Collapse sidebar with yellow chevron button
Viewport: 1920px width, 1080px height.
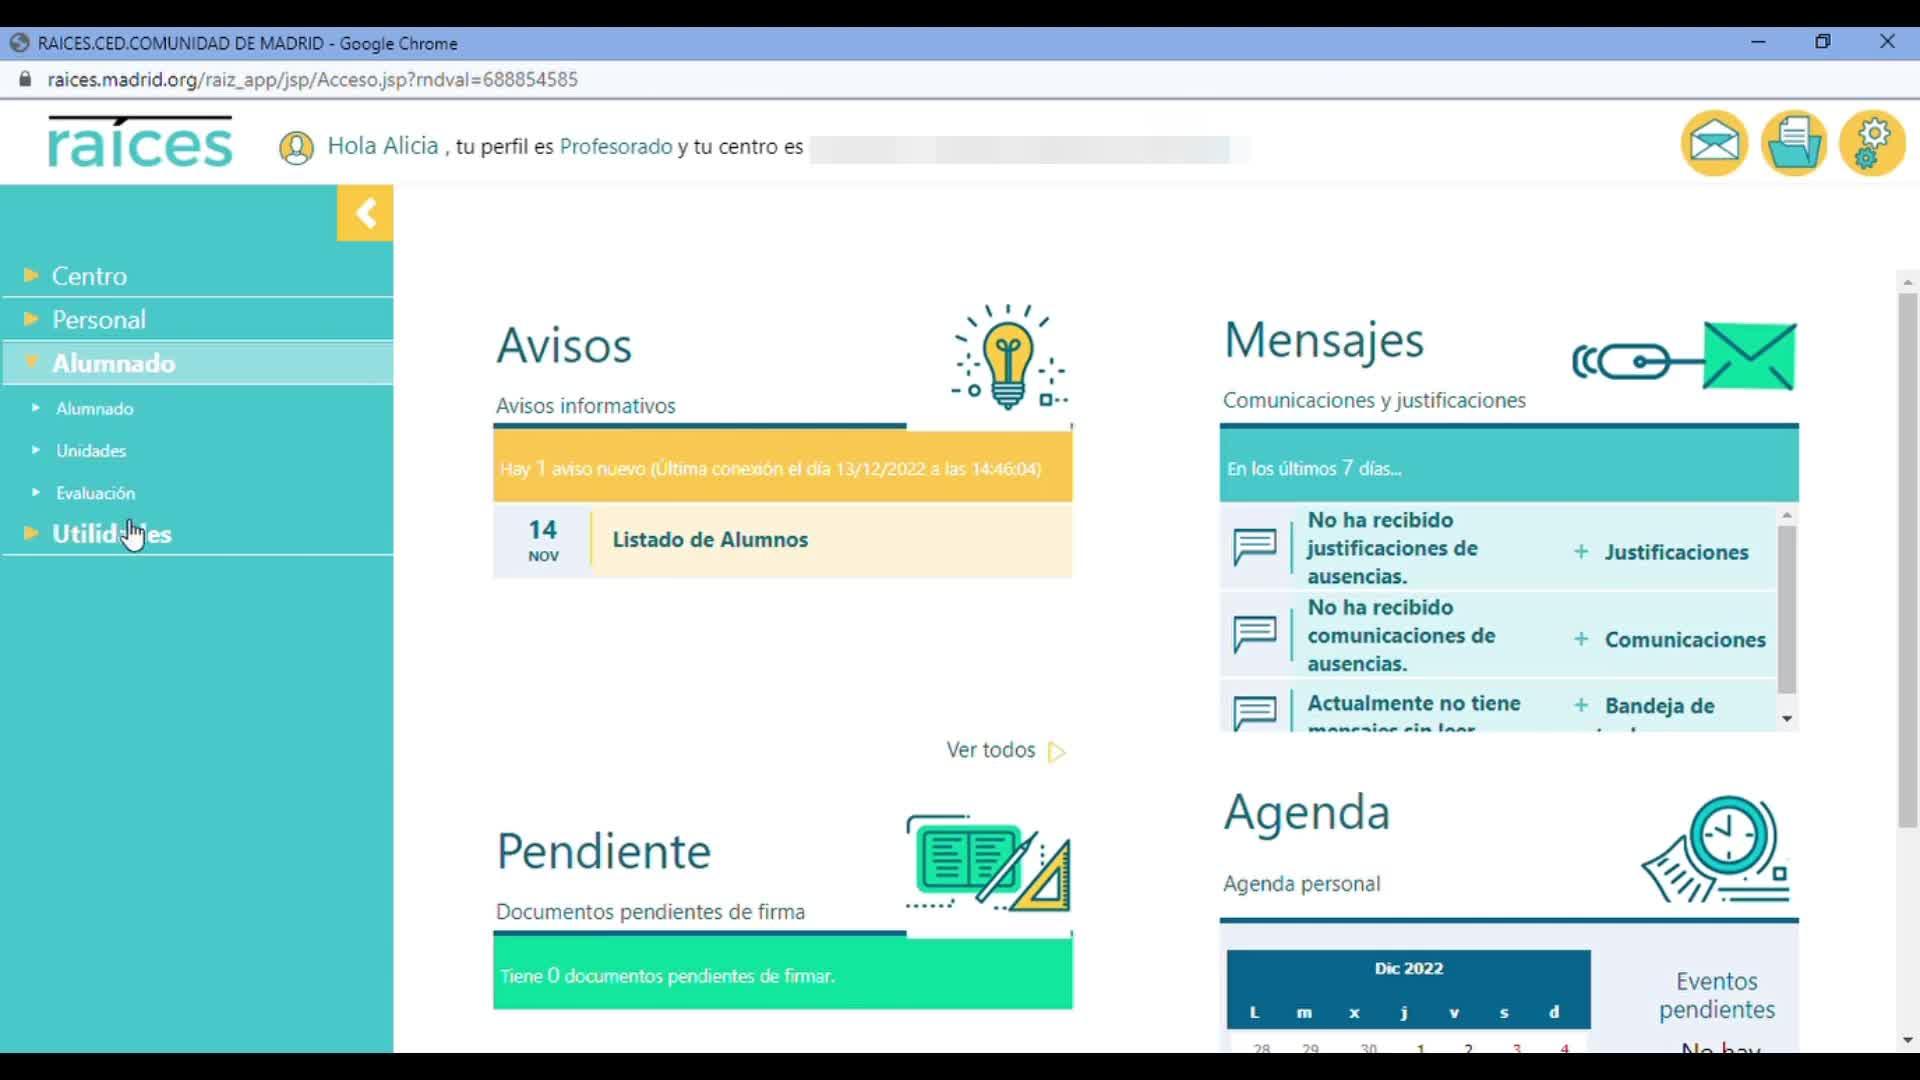[x=365, y=213]
